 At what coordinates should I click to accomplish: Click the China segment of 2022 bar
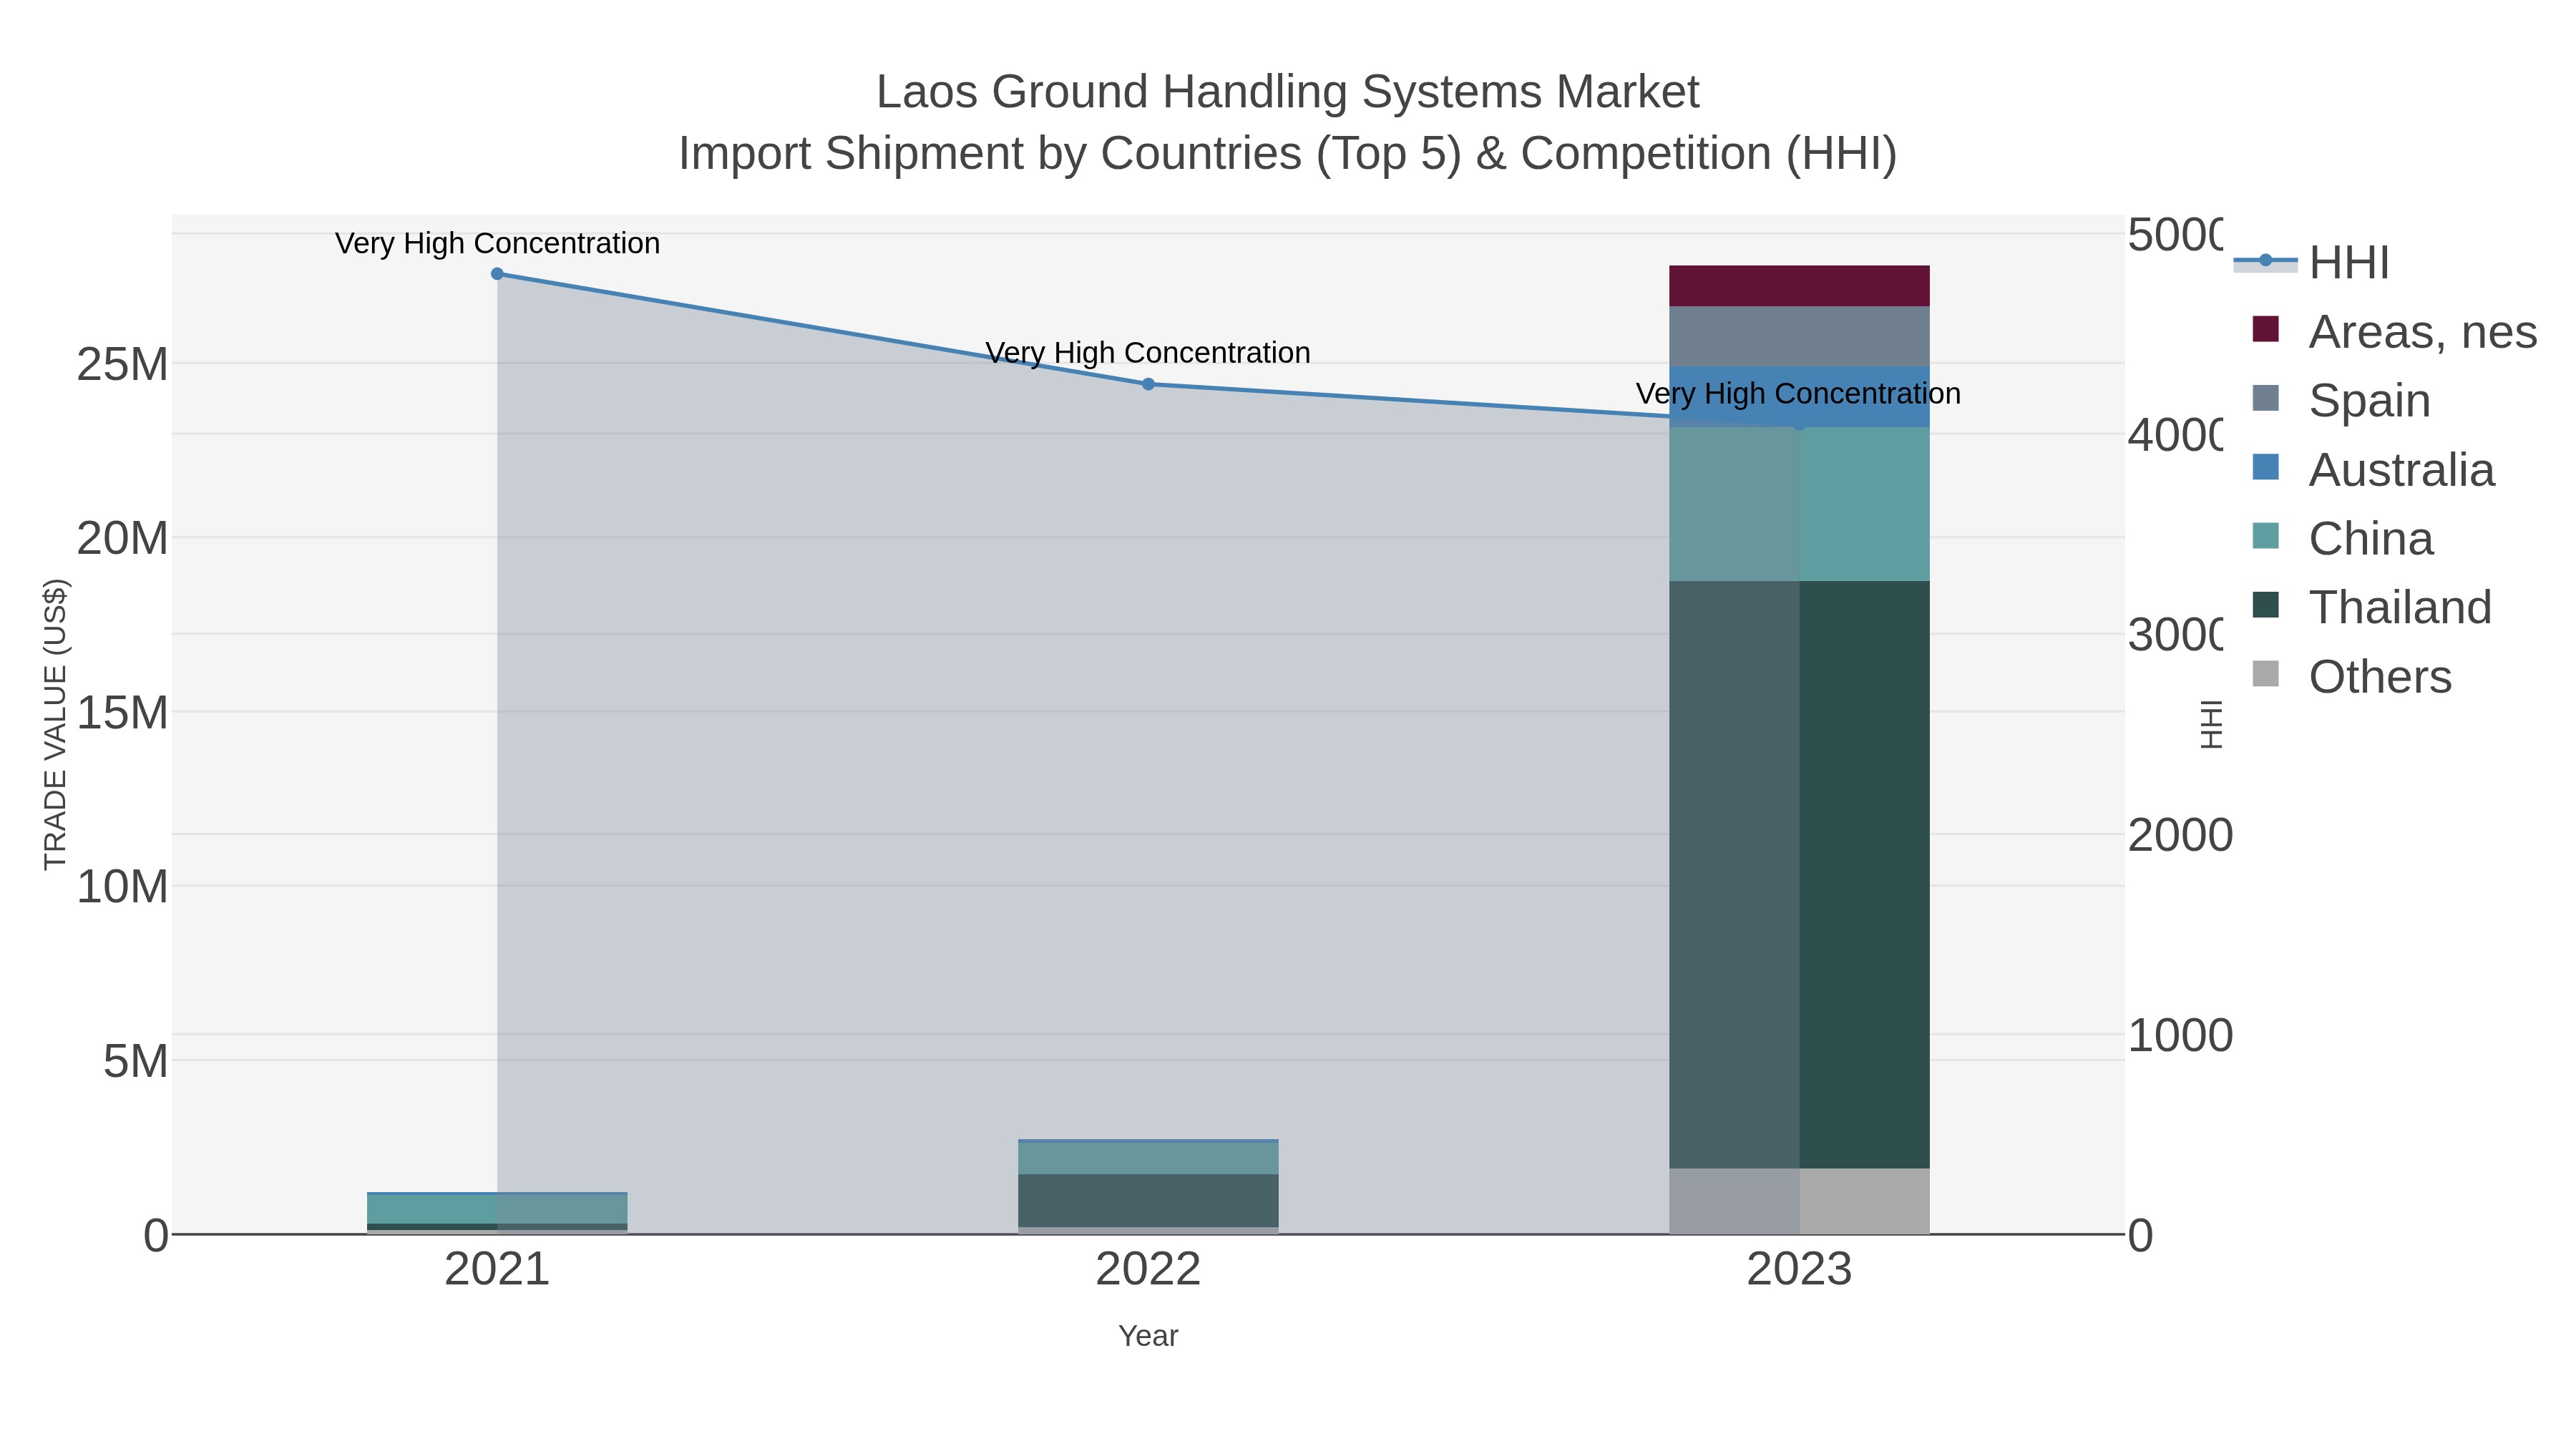point(1148,1158)
